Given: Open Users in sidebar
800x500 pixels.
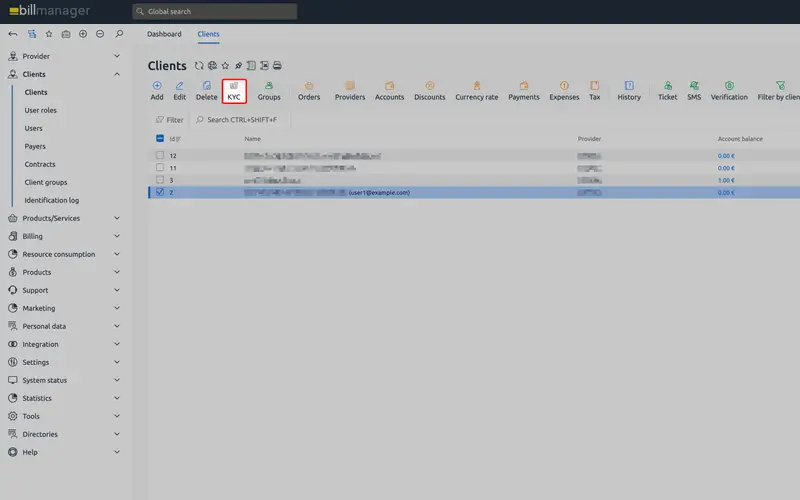Looking at the screenshot, I should point(33,128).
